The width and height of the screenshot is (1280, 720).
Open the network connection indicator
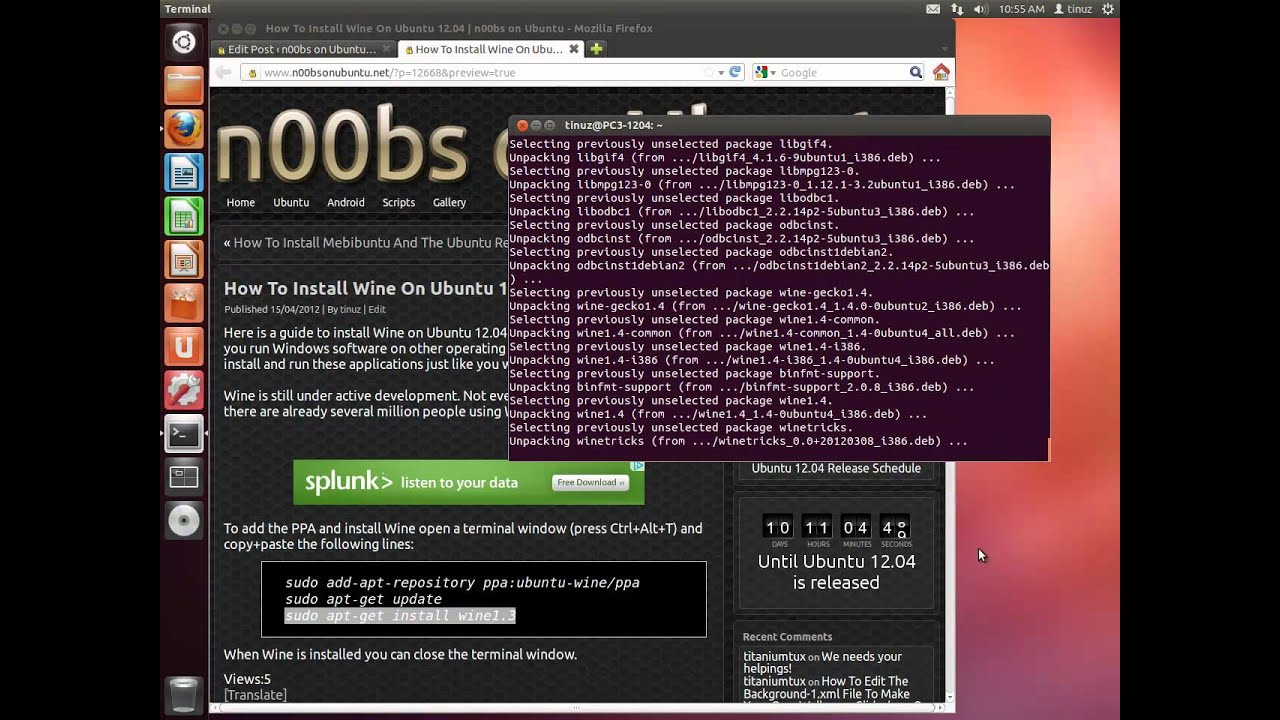tap(957, 9)
